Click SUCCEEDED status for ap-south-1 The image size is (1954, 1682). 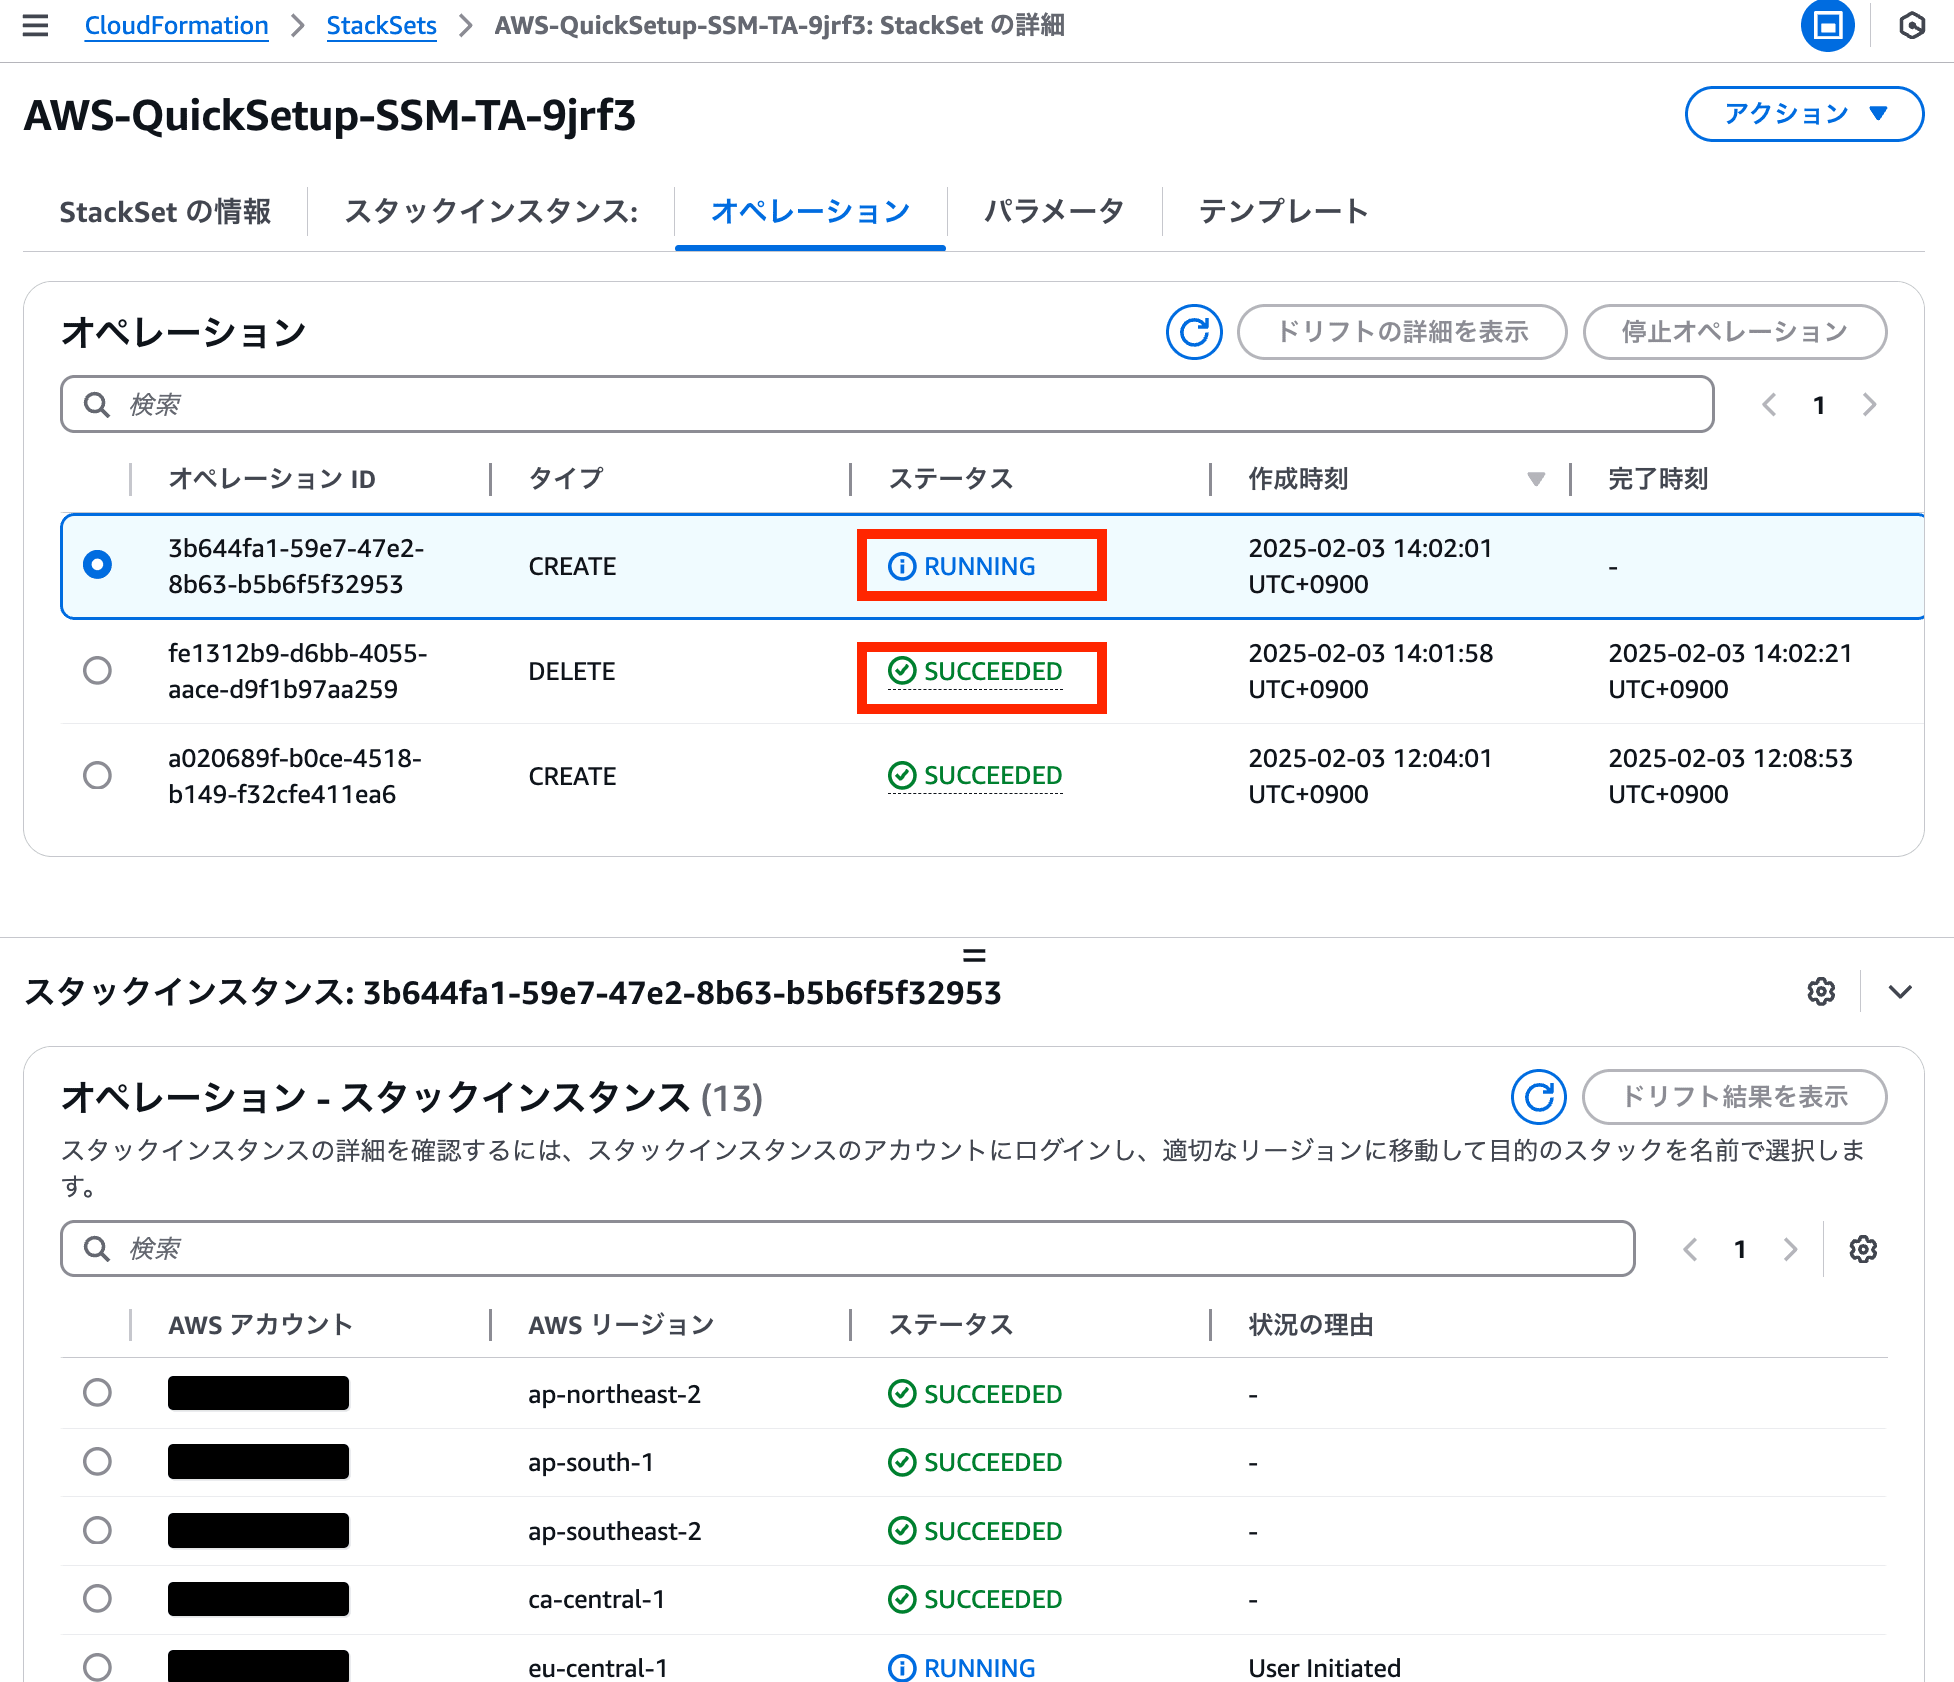coord(975,1462)
